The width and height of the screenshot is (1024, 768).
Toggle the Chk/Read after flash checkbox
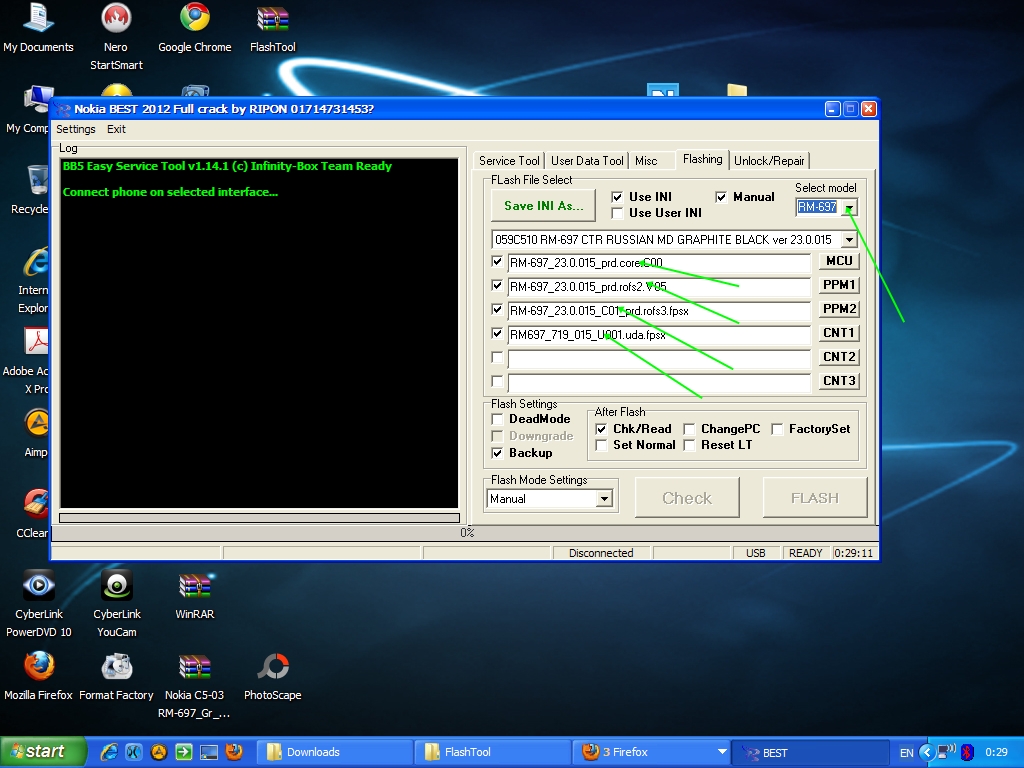pos(601,429)
